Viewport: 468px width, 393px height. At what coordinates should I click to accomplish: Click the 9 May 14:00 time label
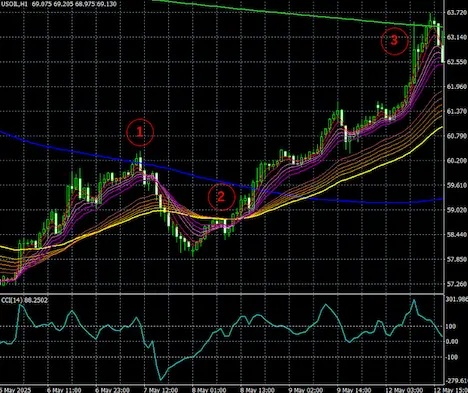tap(354, 390)
